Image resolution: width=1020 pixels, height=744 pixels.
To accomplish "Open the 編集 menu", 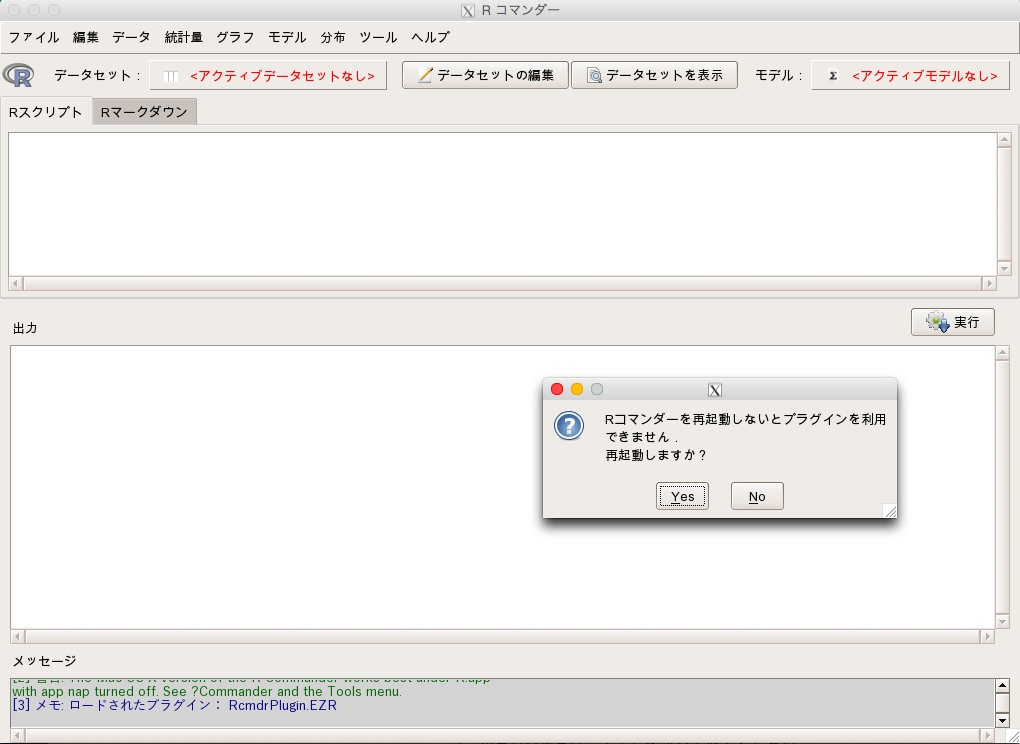I will 86,37.
